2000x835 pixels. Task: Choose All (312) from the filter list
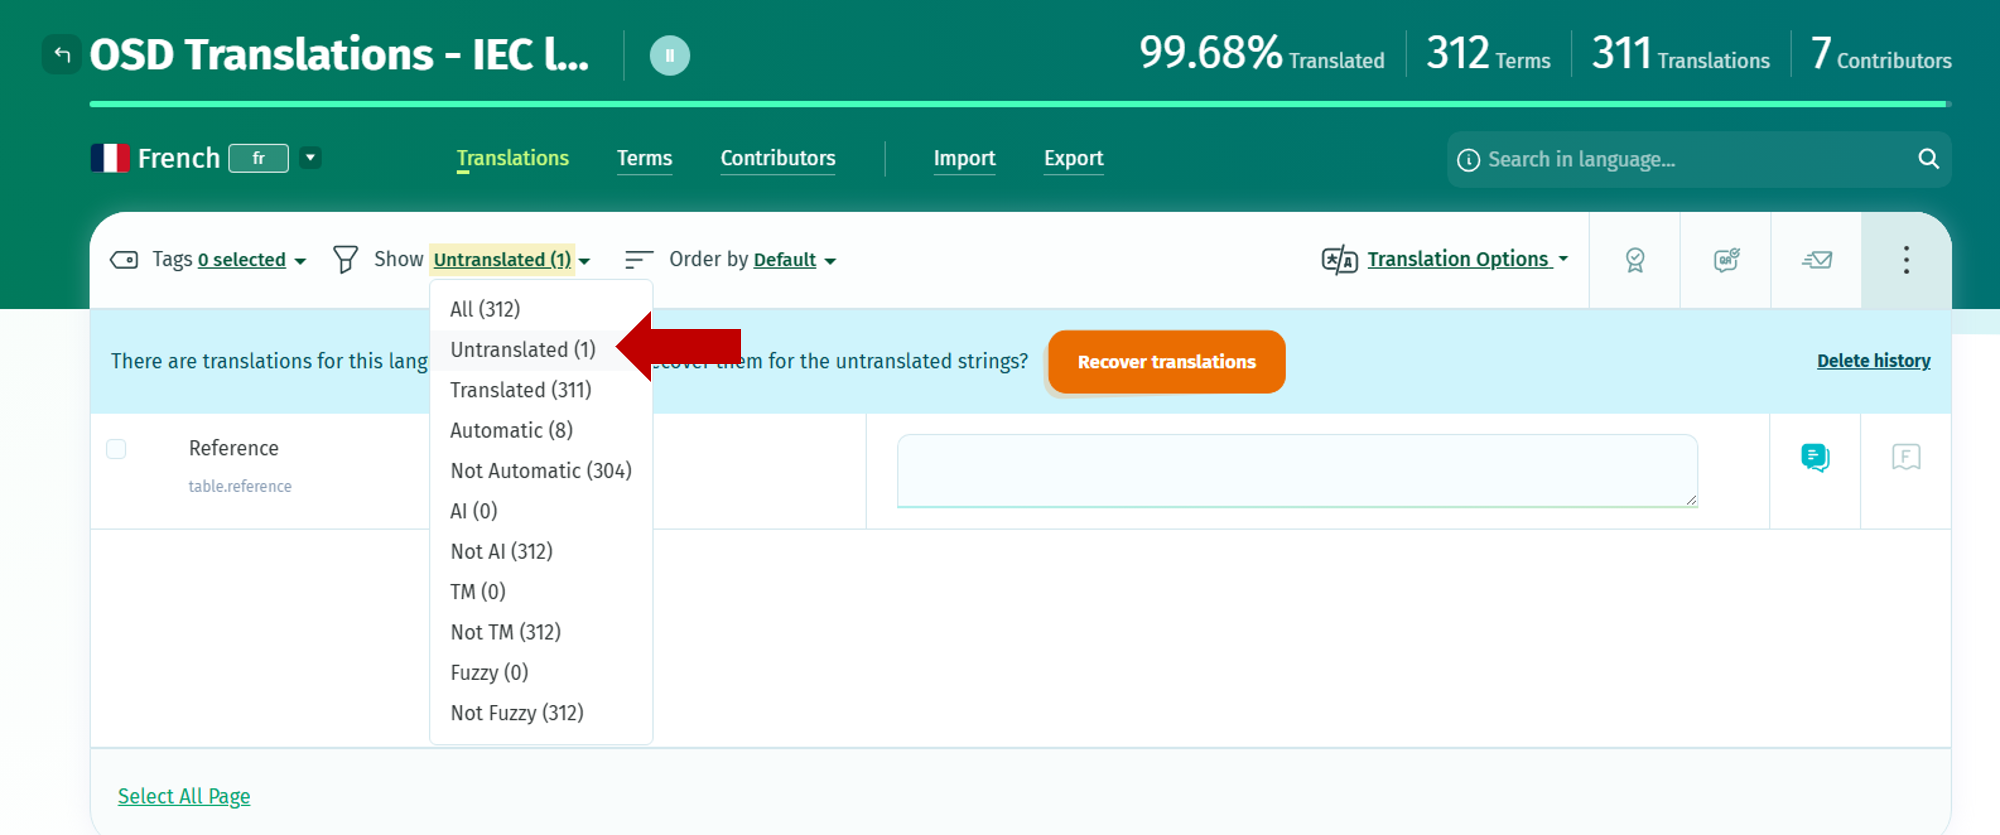click(541, 309)
